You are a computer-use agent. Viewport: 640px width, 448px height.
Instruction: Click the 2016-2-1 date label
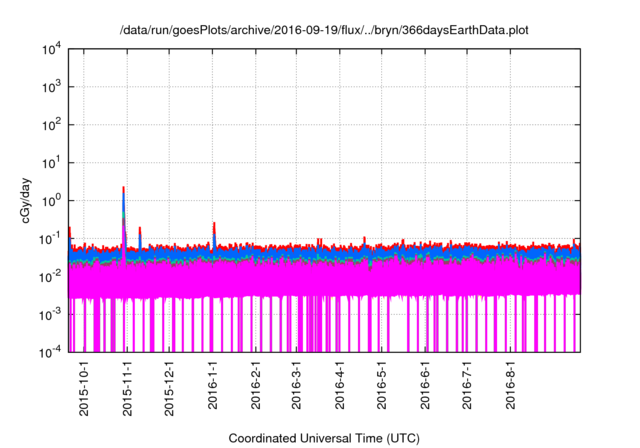(256, 385)
